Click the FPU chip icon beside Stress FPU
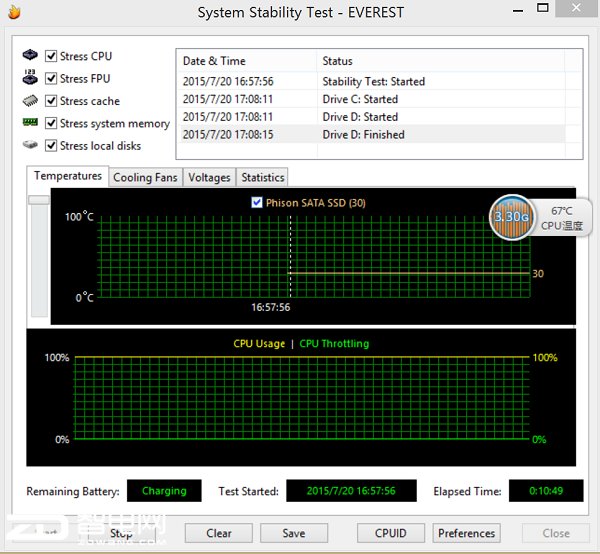The height and width of the screenshot is (554, 600). pyautogui.click(x=30, y=77)
